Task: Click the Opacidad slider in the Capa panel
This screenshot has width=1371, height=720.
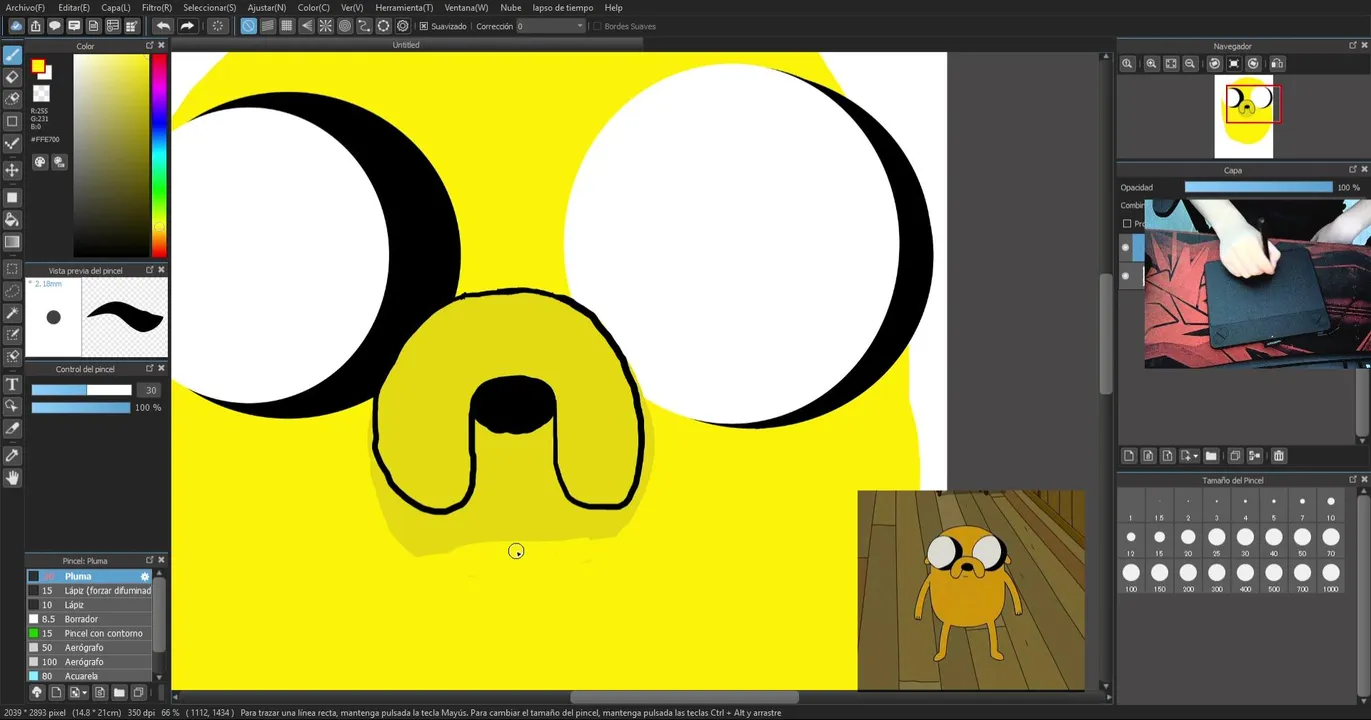Action: [x=1258, y=187]
